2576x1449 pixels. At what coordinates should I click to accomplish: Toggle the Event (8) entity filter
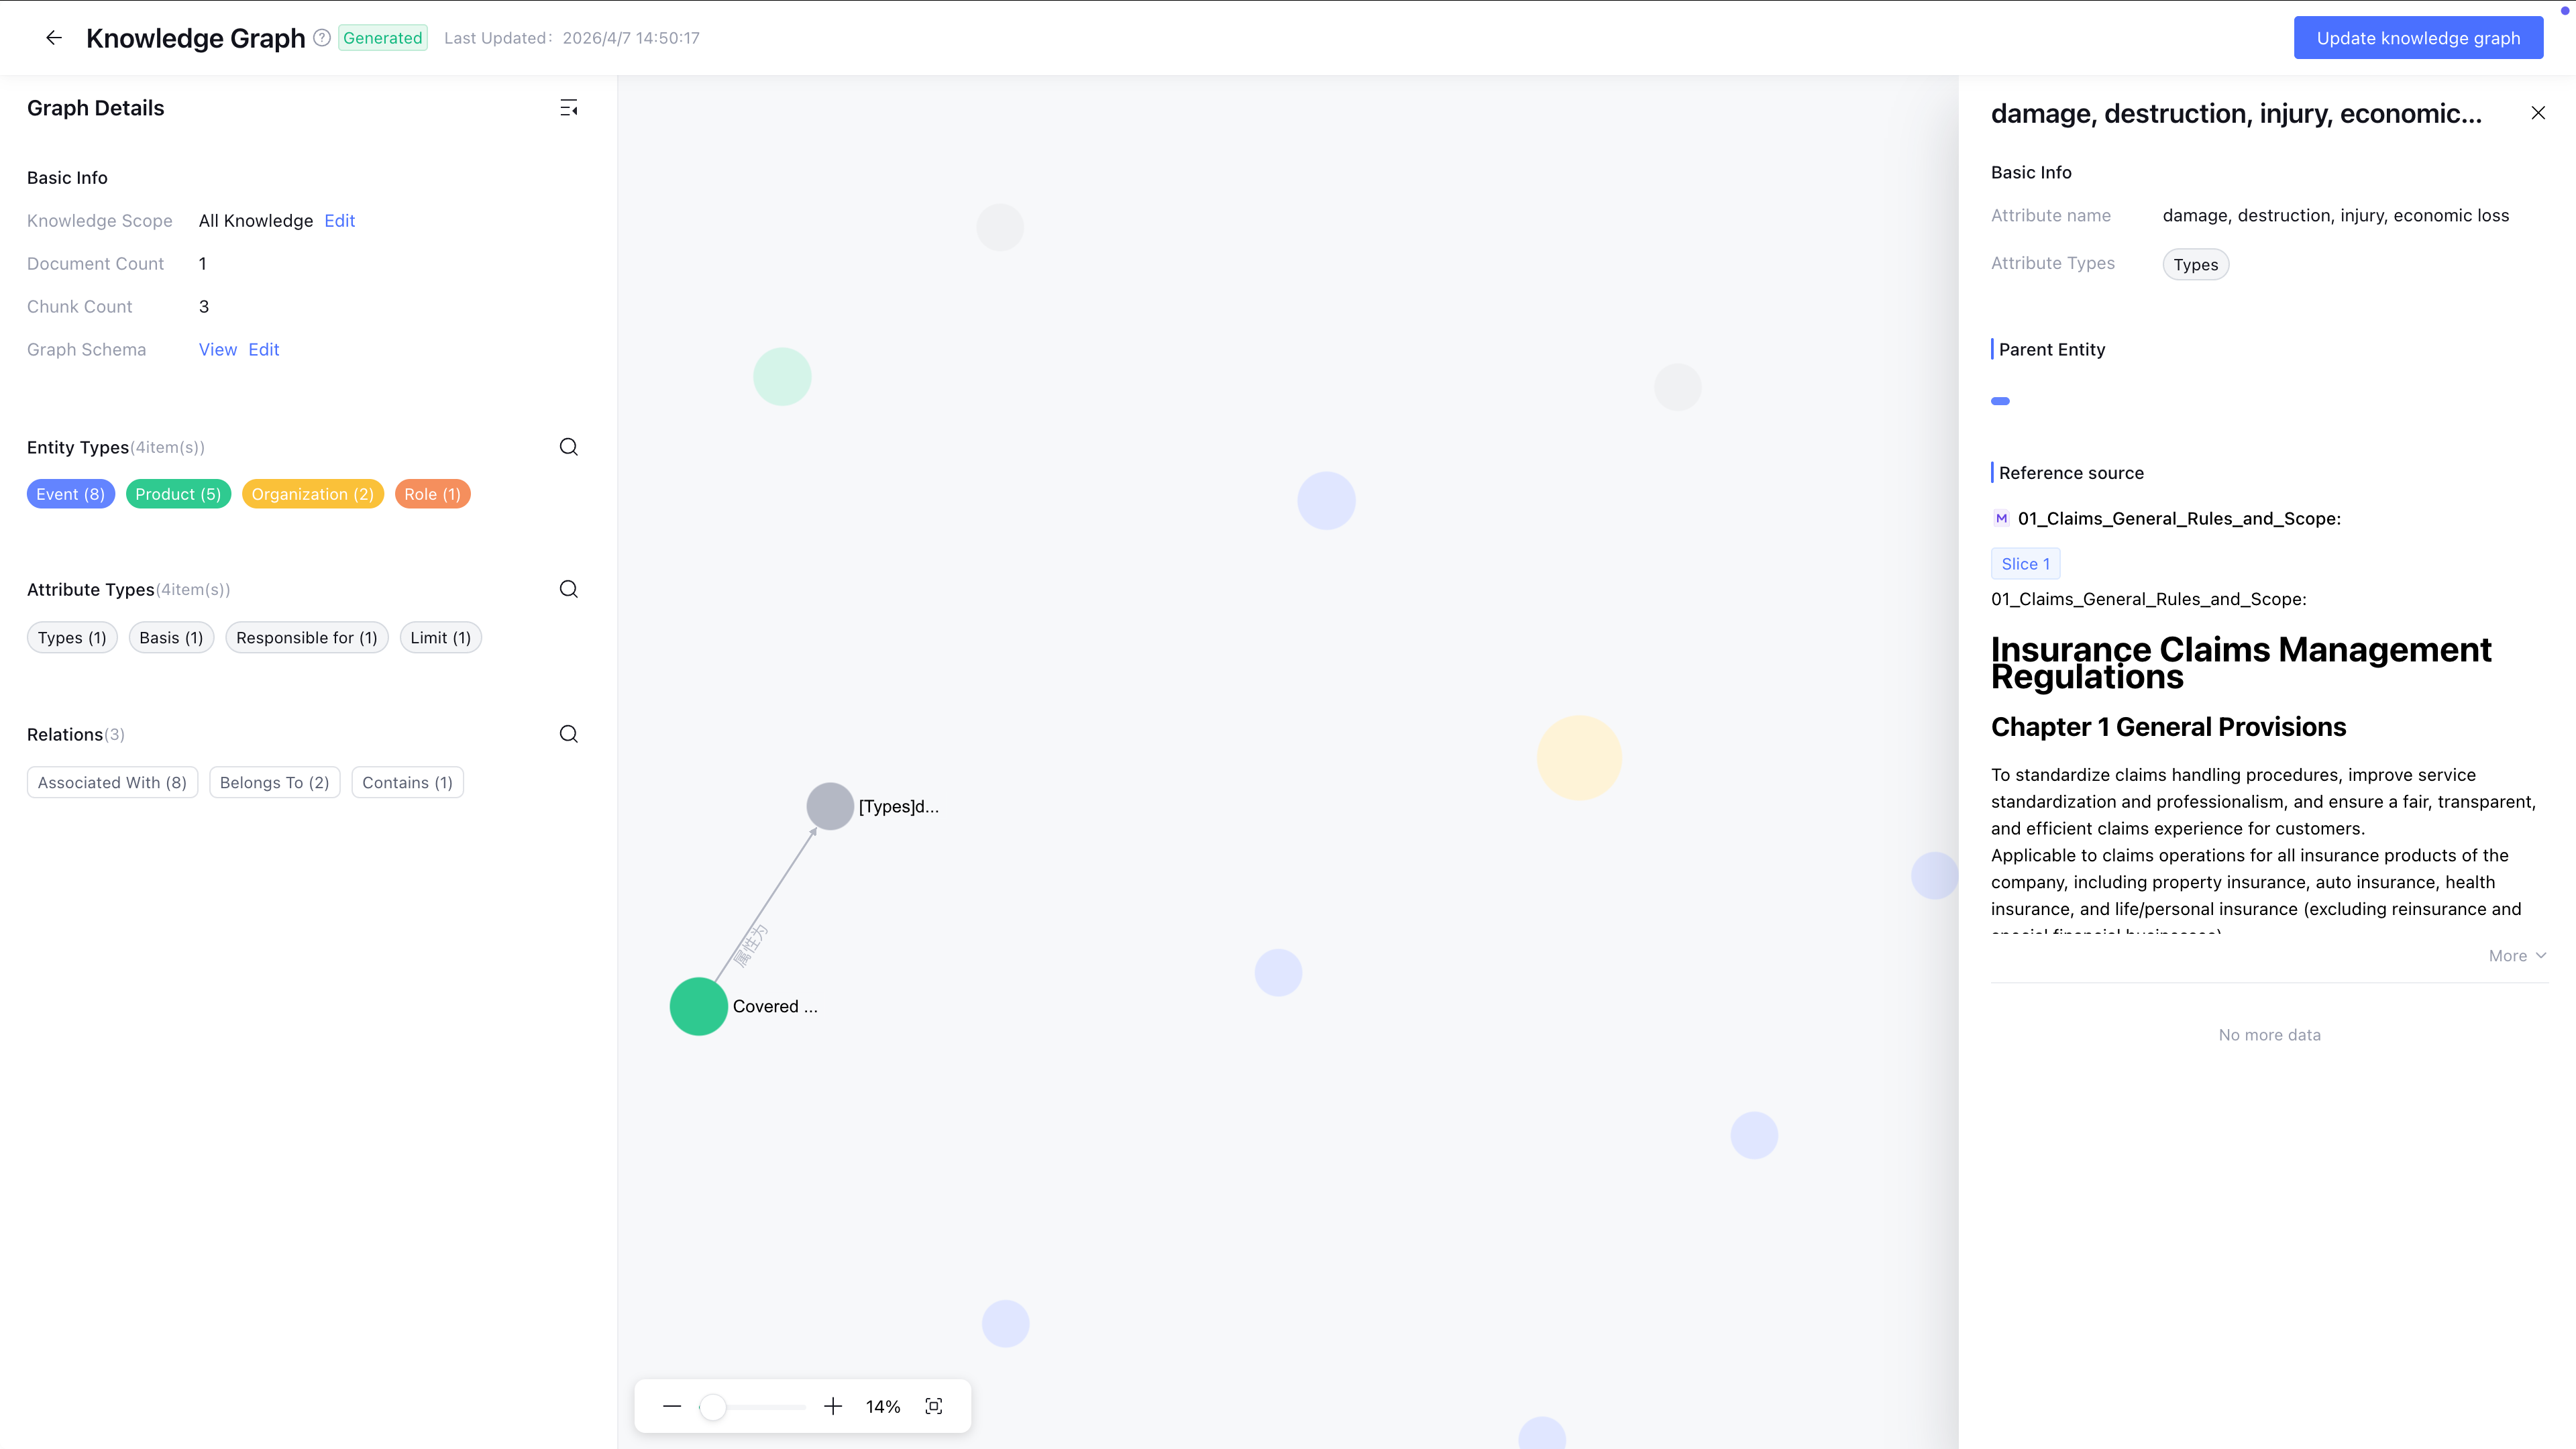point(71,494)
